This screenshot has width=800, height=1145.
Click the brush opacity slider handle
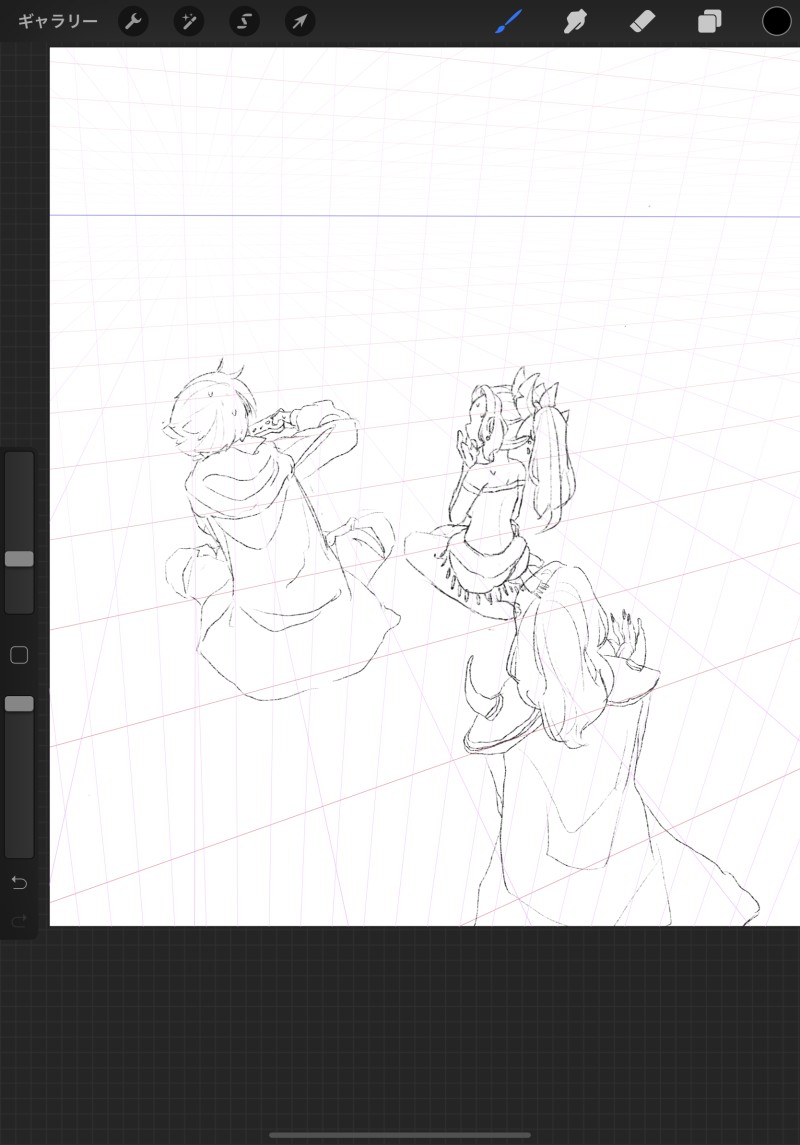click(x=19, y=703)
